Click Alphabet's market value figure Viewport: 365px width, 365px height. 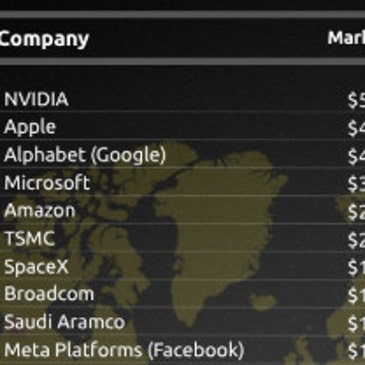(356, 156)
